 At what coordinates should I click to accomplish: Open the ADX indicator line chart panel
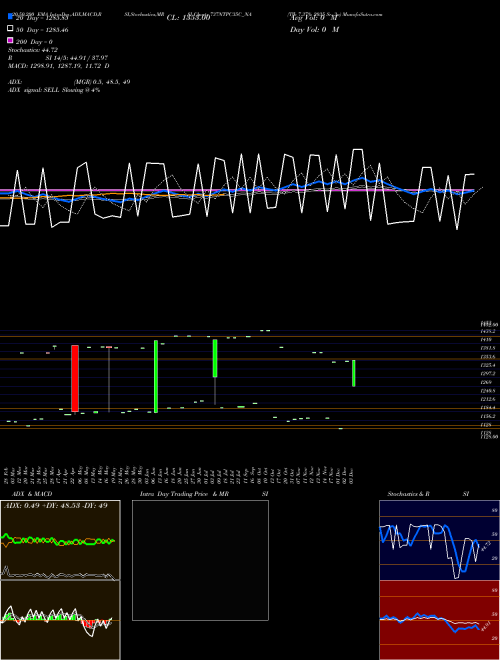point(60,540)
